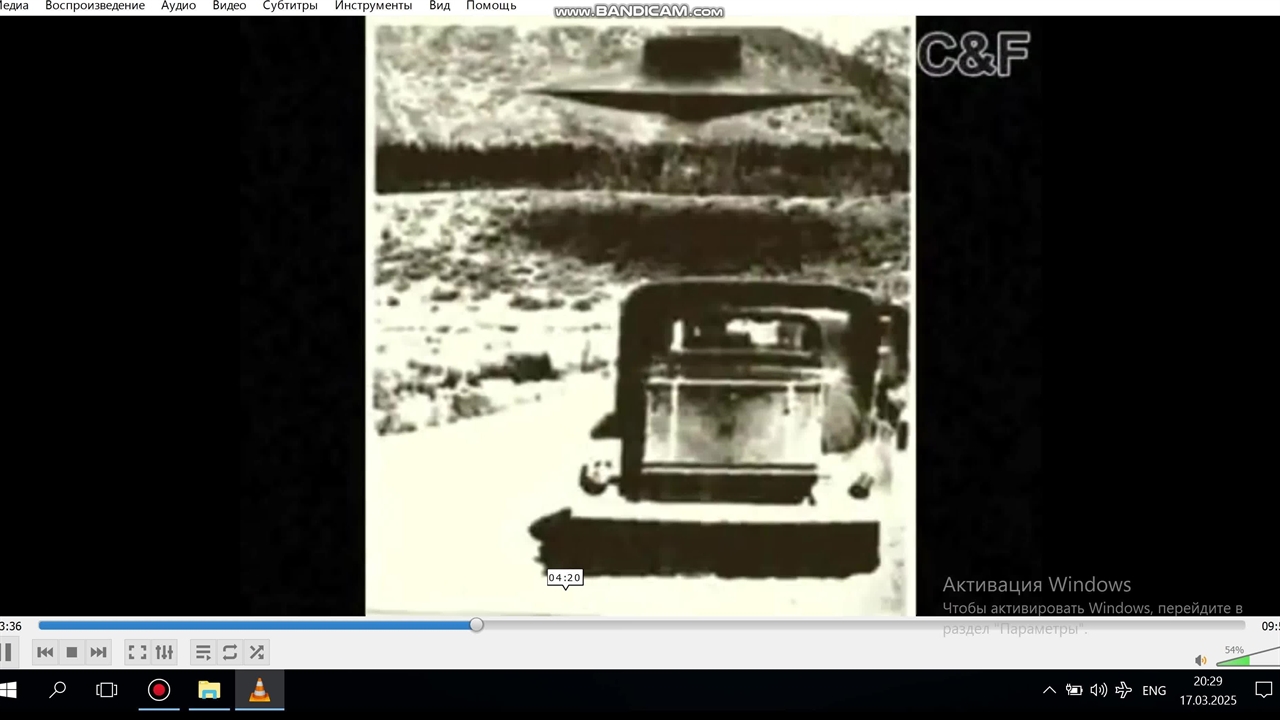The image size is (1280, 720).
Task: Open Bandicam recorder from taskbar
Action: click(159, 690)
